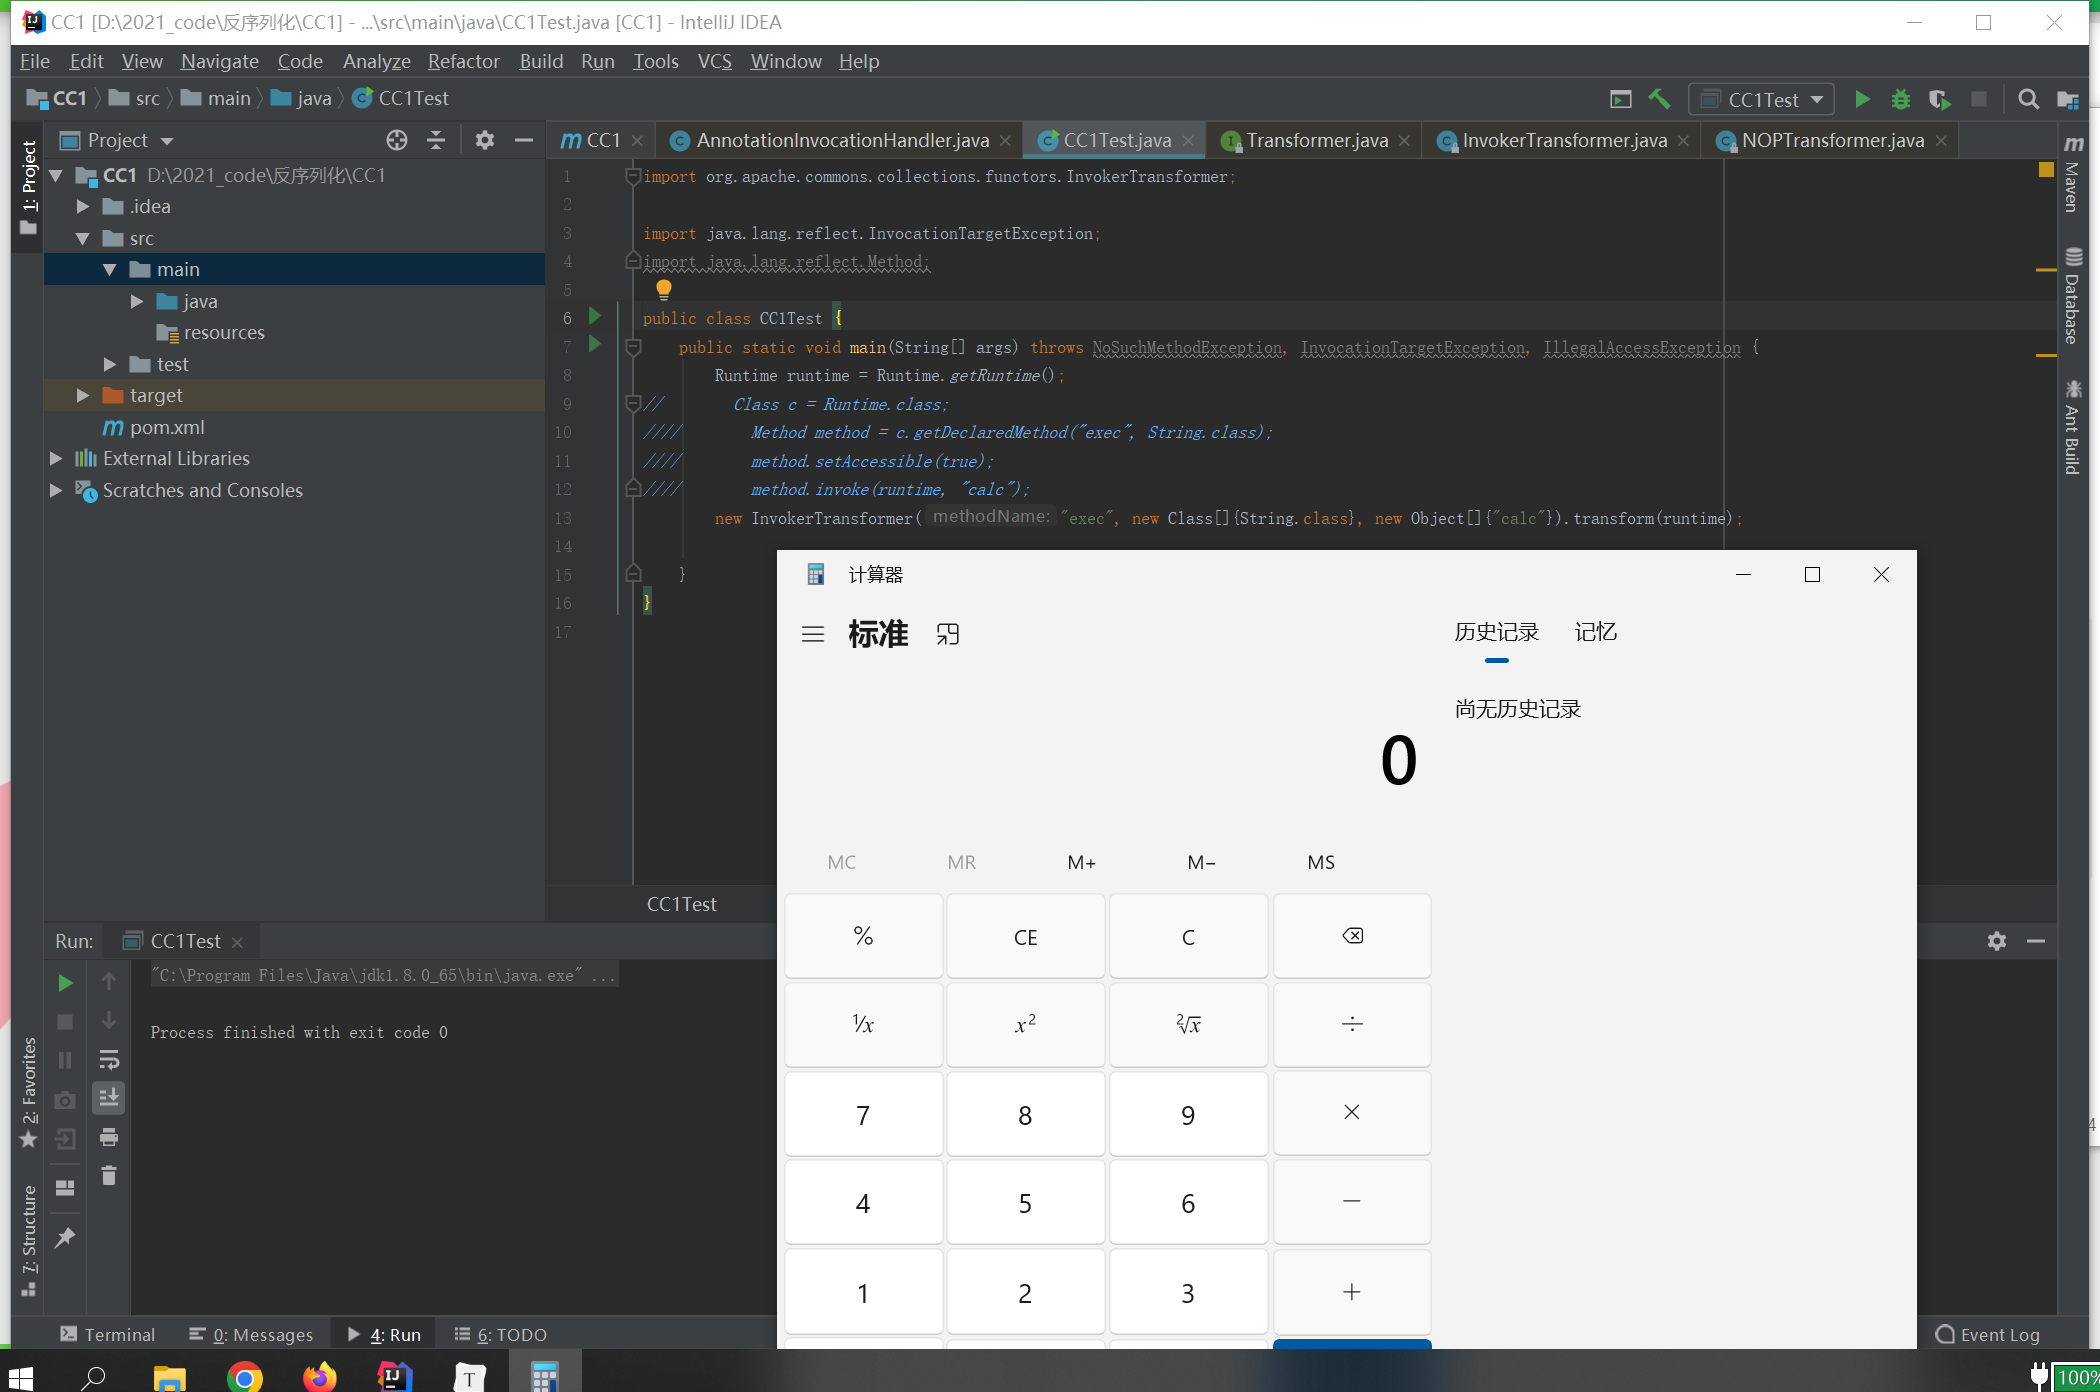Open Search Everywhere magnifier icon

(2028, 99)
